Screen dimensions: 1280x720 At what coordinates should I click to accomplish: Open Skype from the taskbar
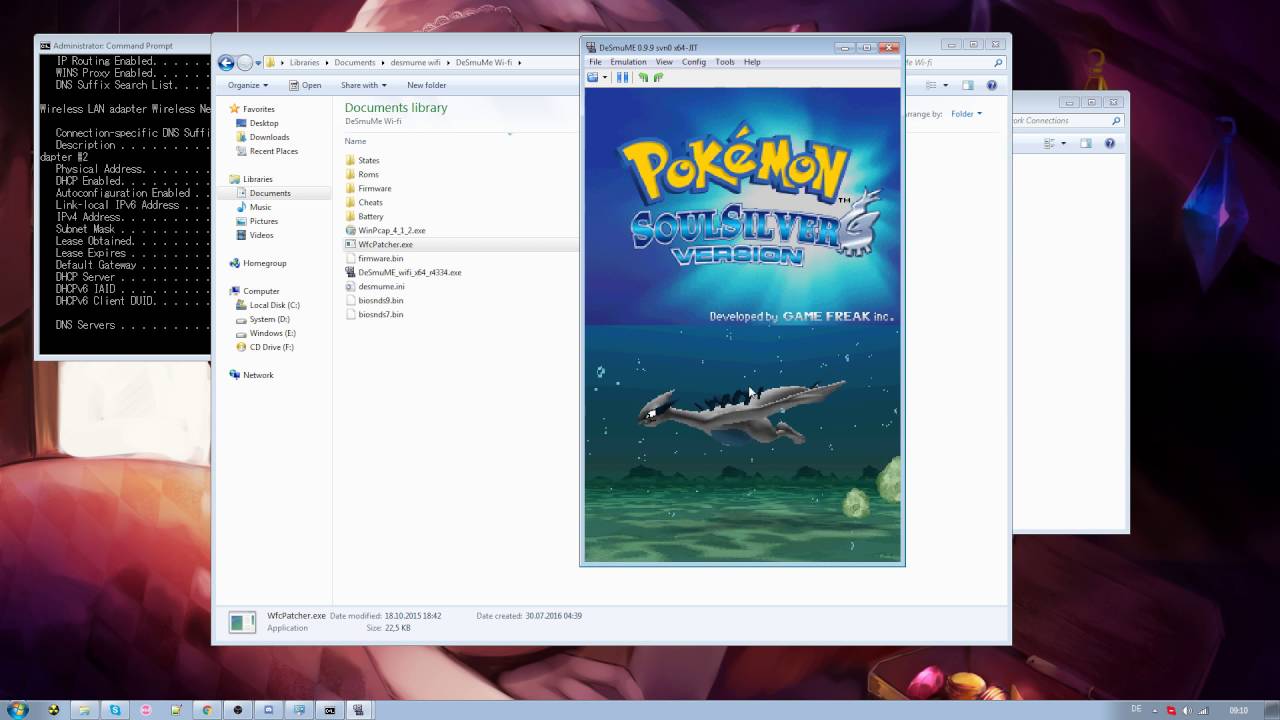(x=115, y=710)
